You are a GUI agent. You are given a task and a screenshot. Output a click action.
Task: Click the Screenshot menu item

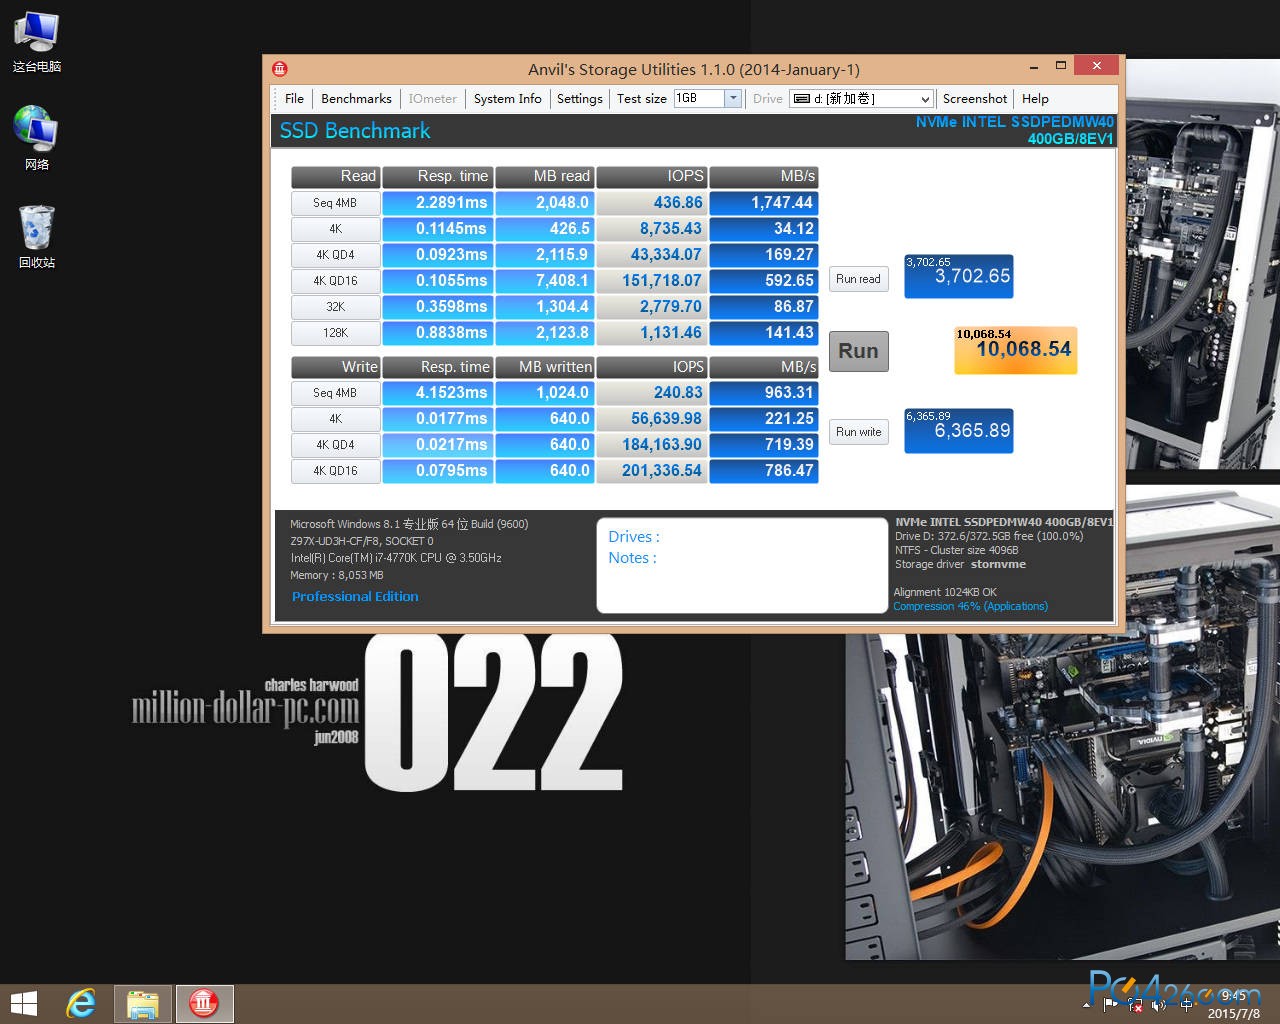[x=975, y=99]
